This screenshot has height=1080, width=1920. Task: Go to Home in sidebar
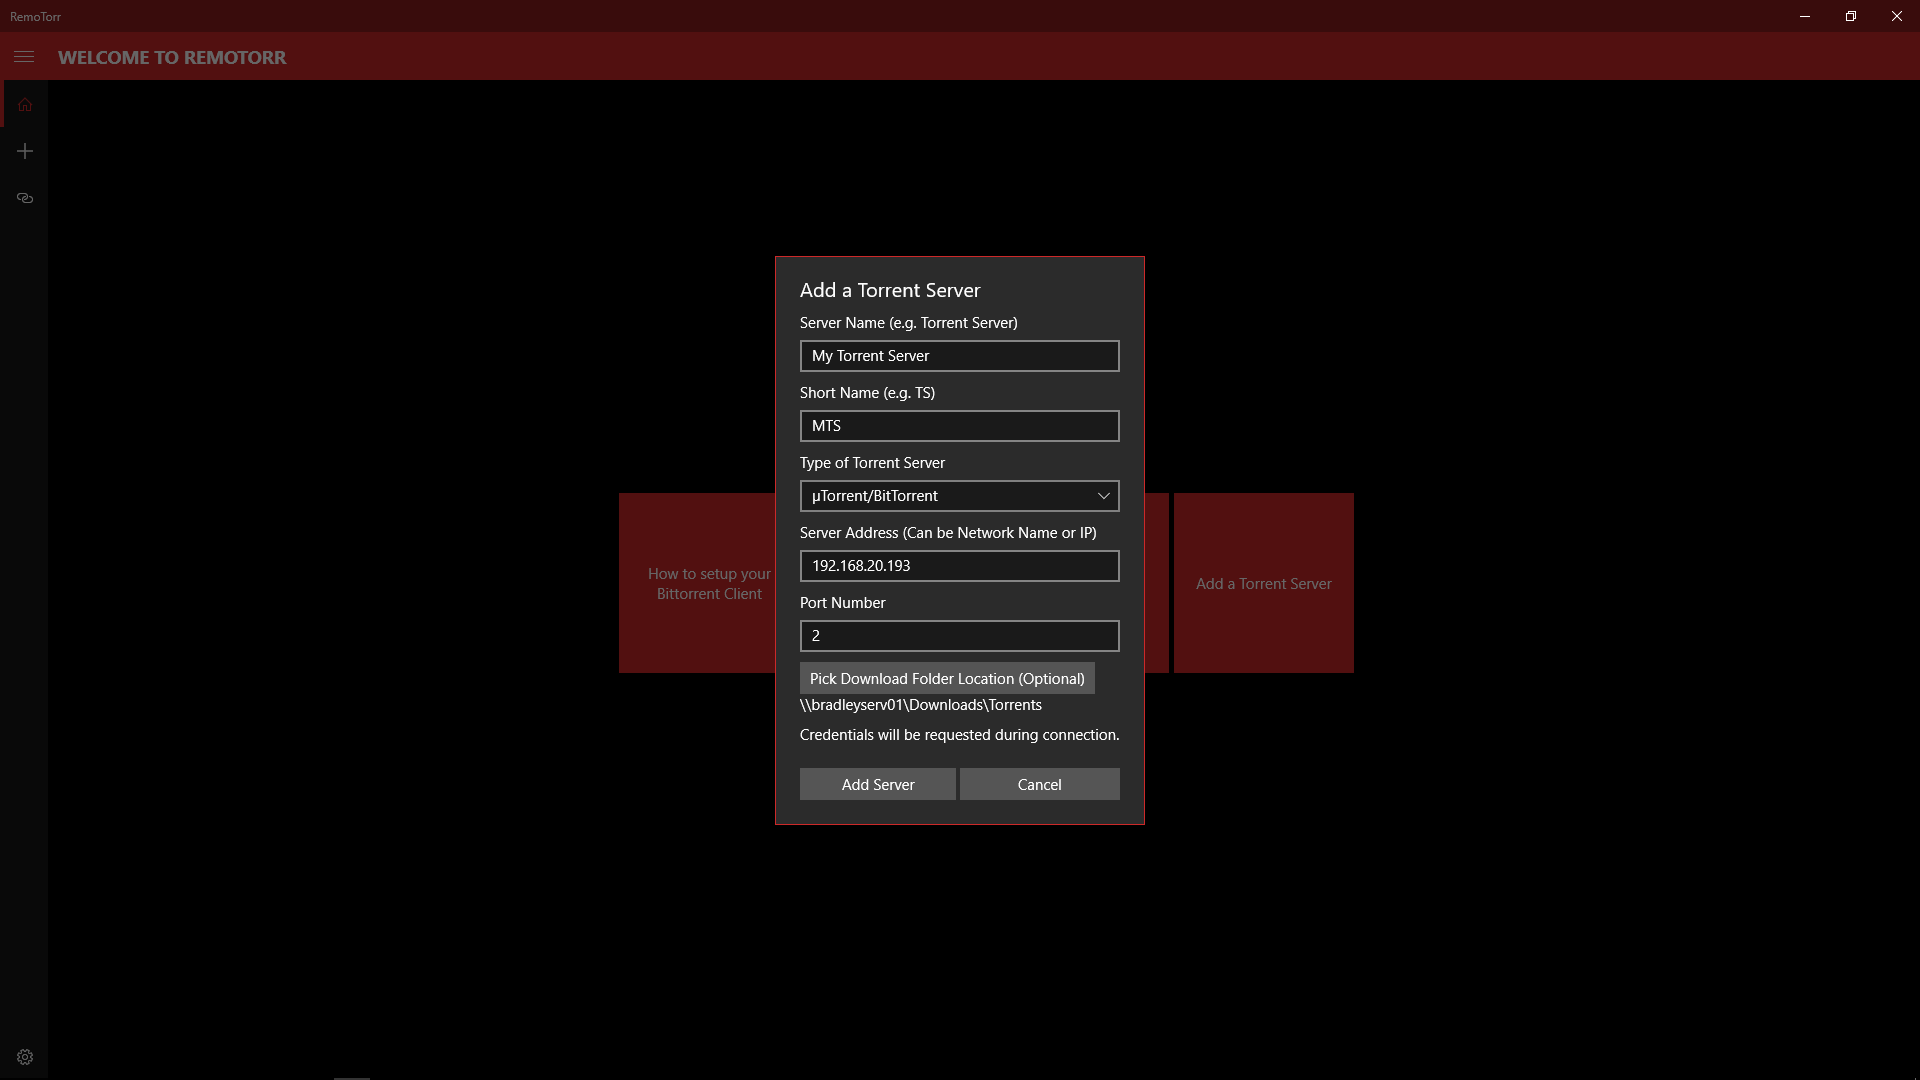coord(25,105)
